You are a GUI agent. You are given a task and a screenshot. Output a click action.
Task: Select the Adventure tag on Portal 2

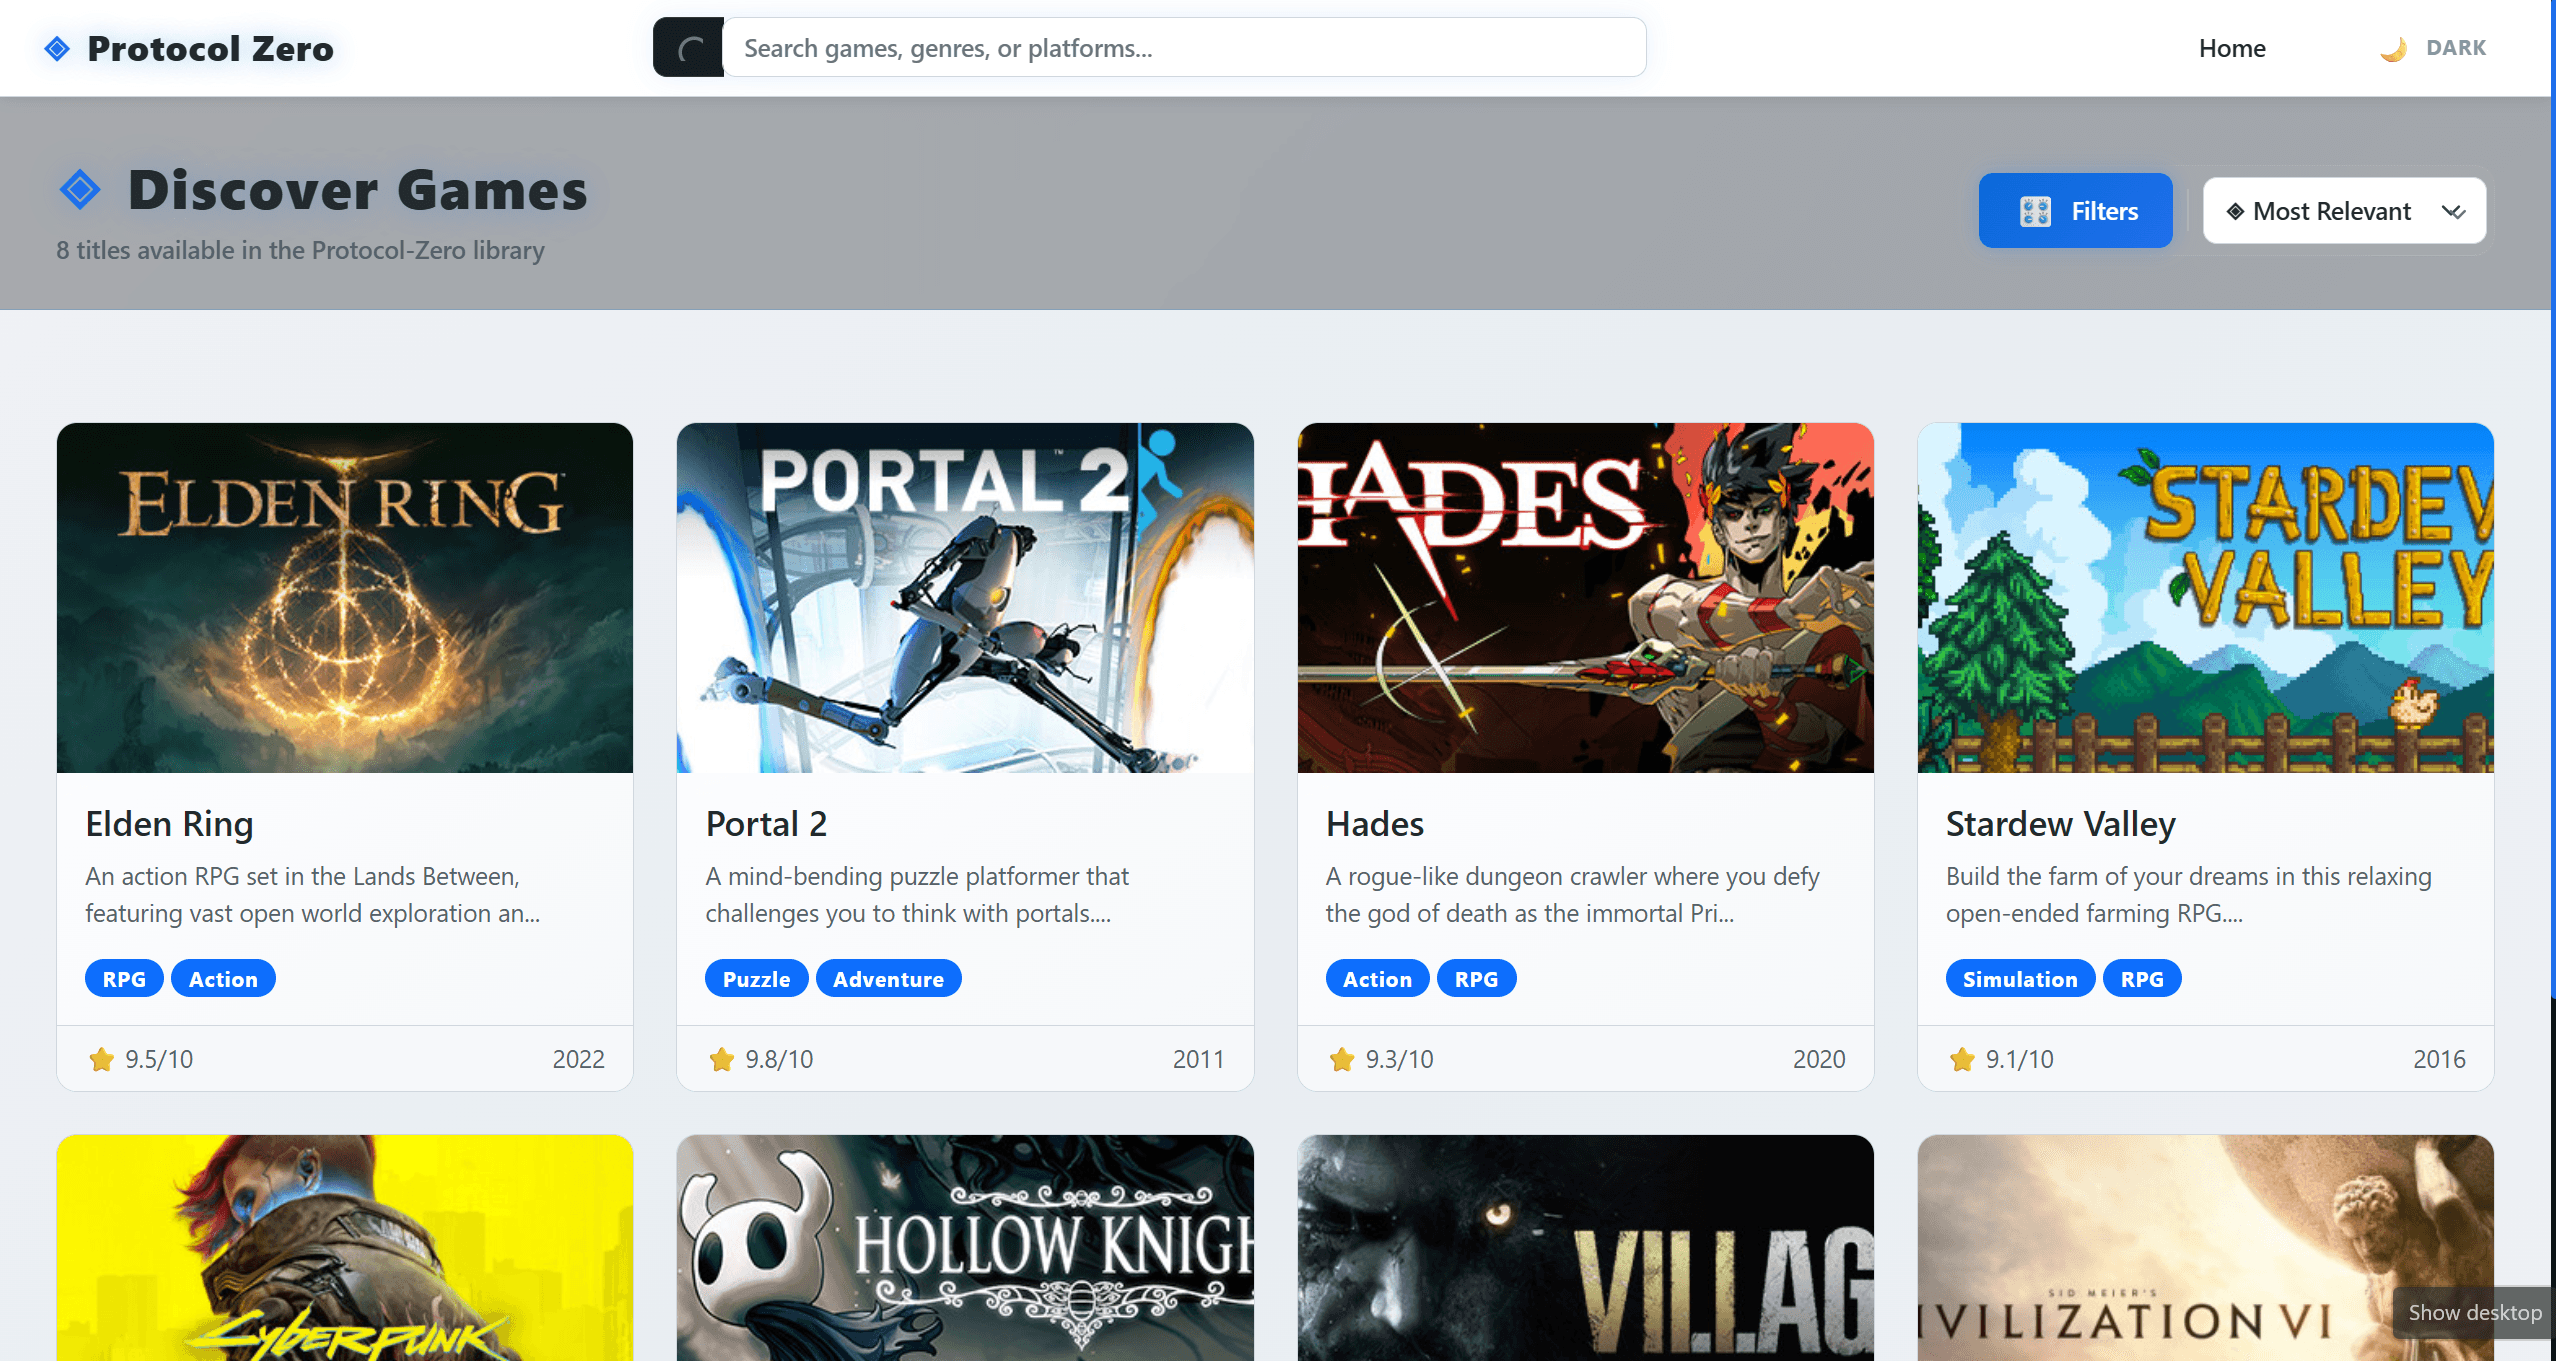point(888,979)
